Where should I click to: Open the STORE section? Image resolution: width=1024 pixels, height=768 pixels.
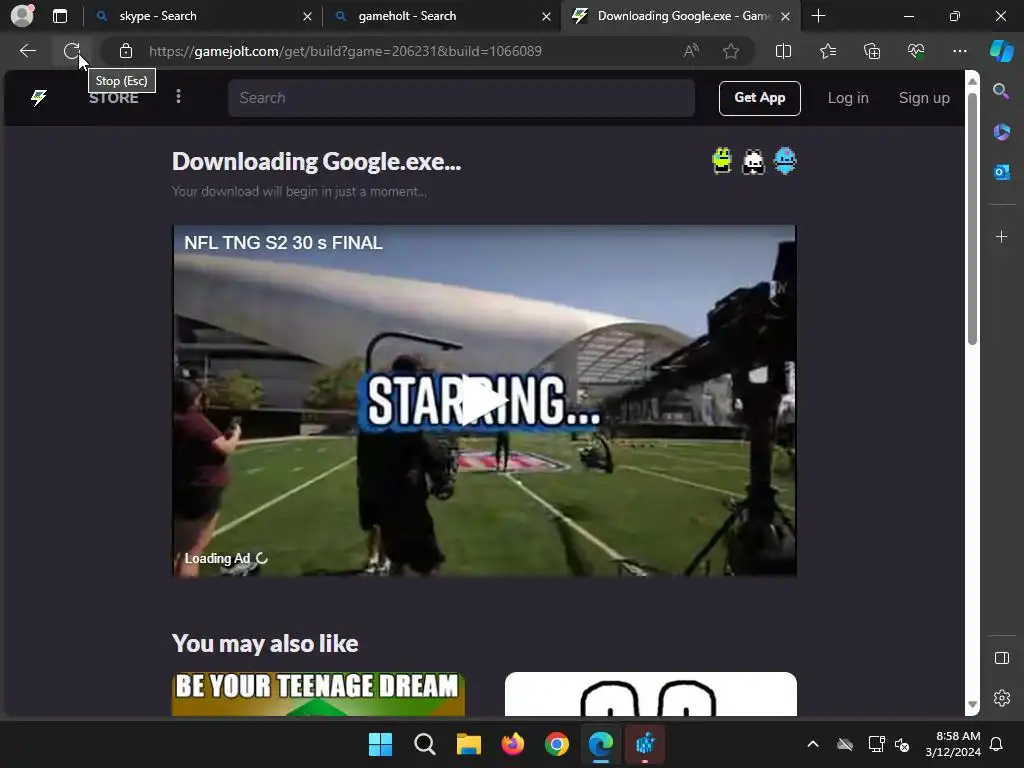114,98
